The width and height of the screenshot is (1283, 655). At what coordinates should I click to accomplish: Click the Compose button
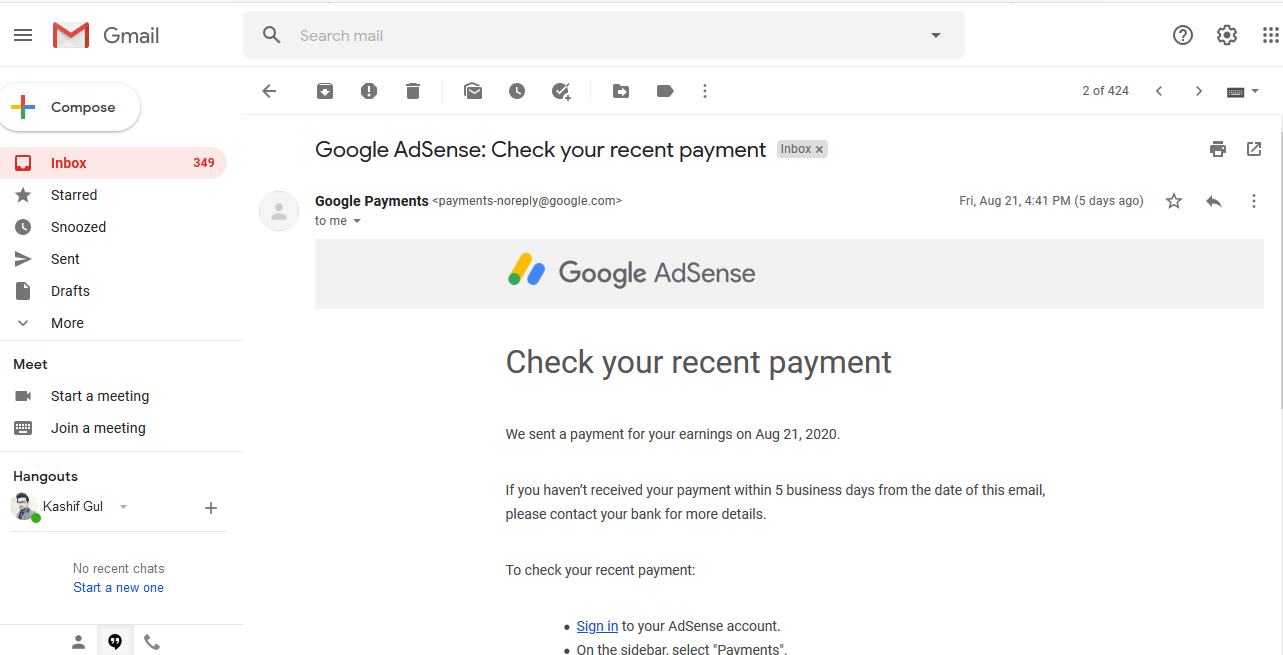click(x=70, y=107)
